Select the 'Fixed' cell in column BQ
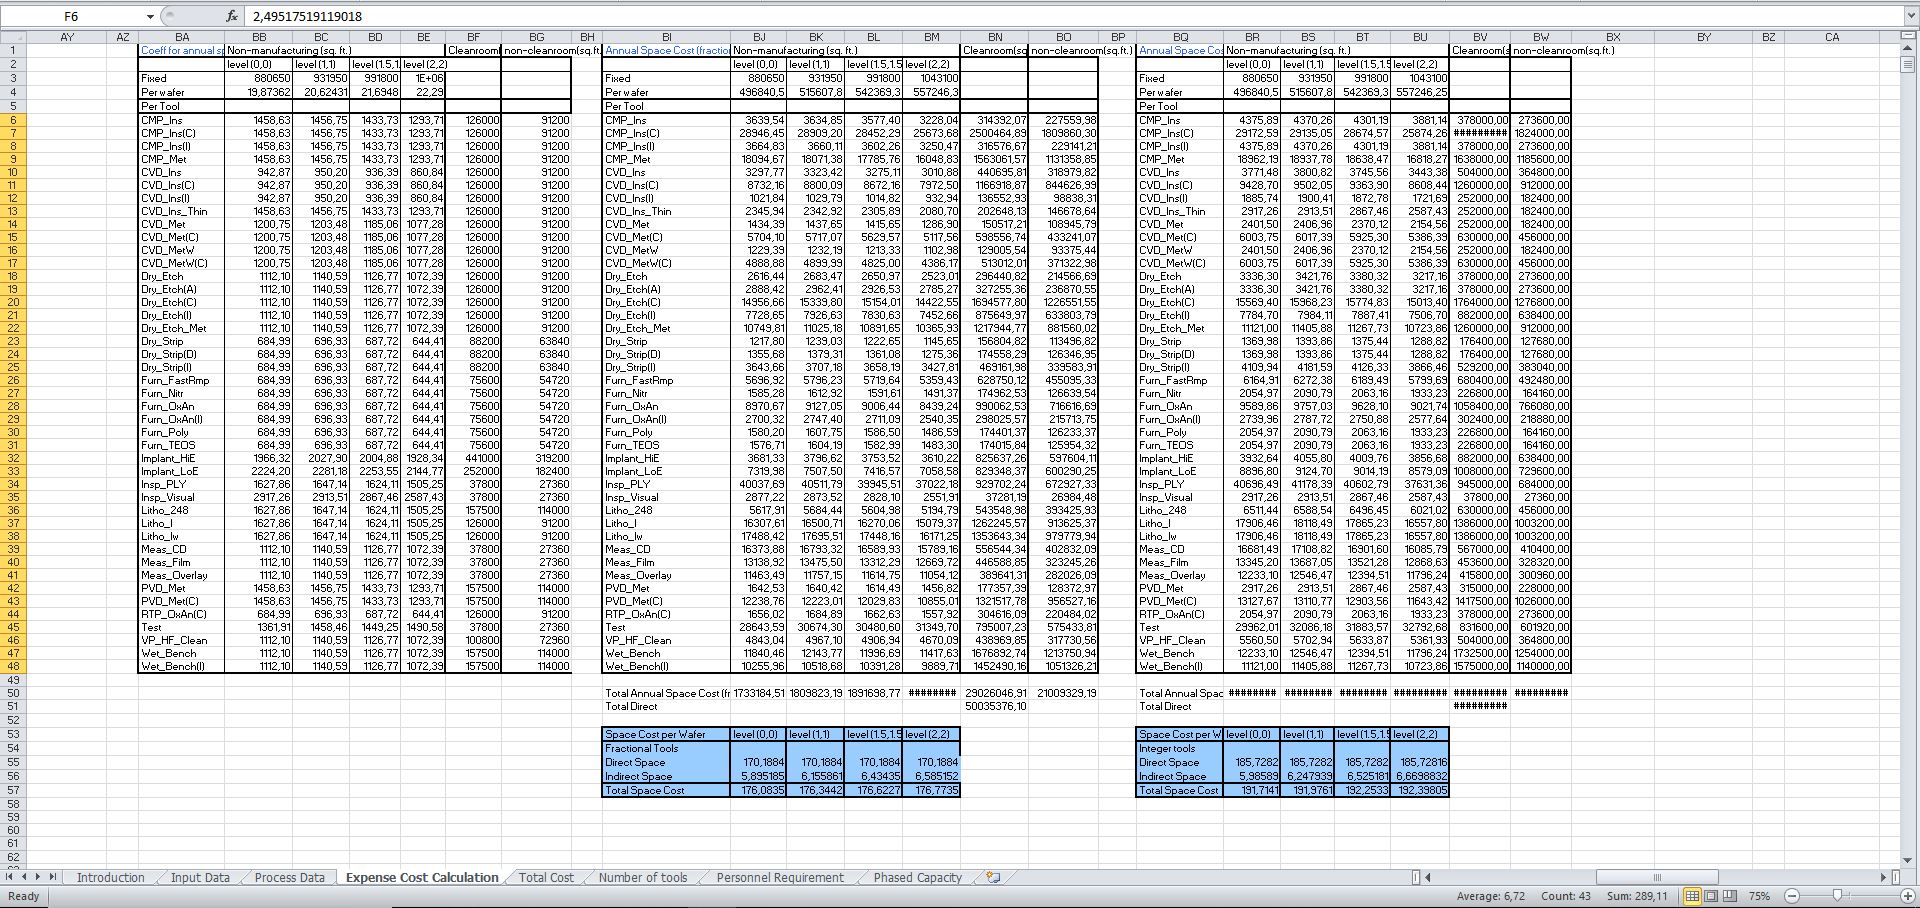The width and height of the screenshot is (1920, 908). click(1181, 78)
